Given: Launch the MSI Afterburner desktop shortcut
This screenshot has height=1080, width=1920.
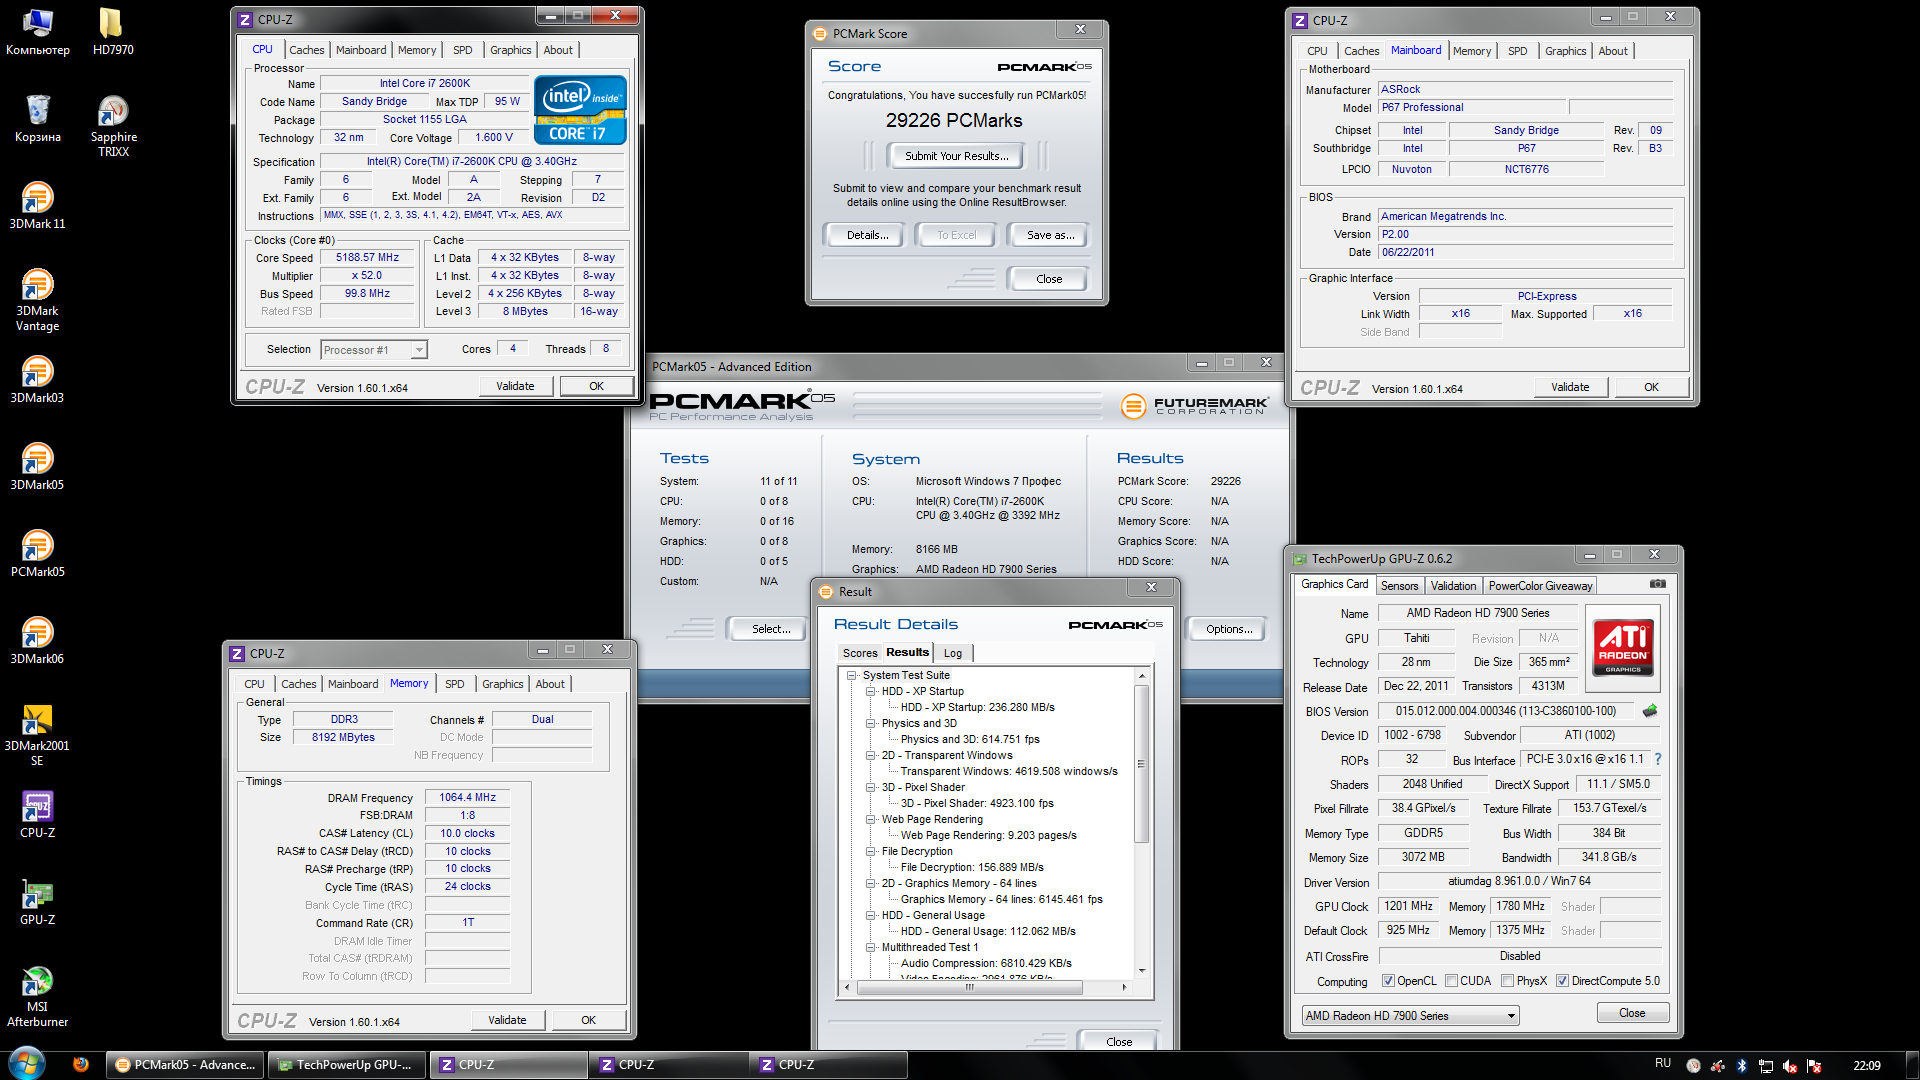Looking at the screenshot, I should [x=38, y=996].
